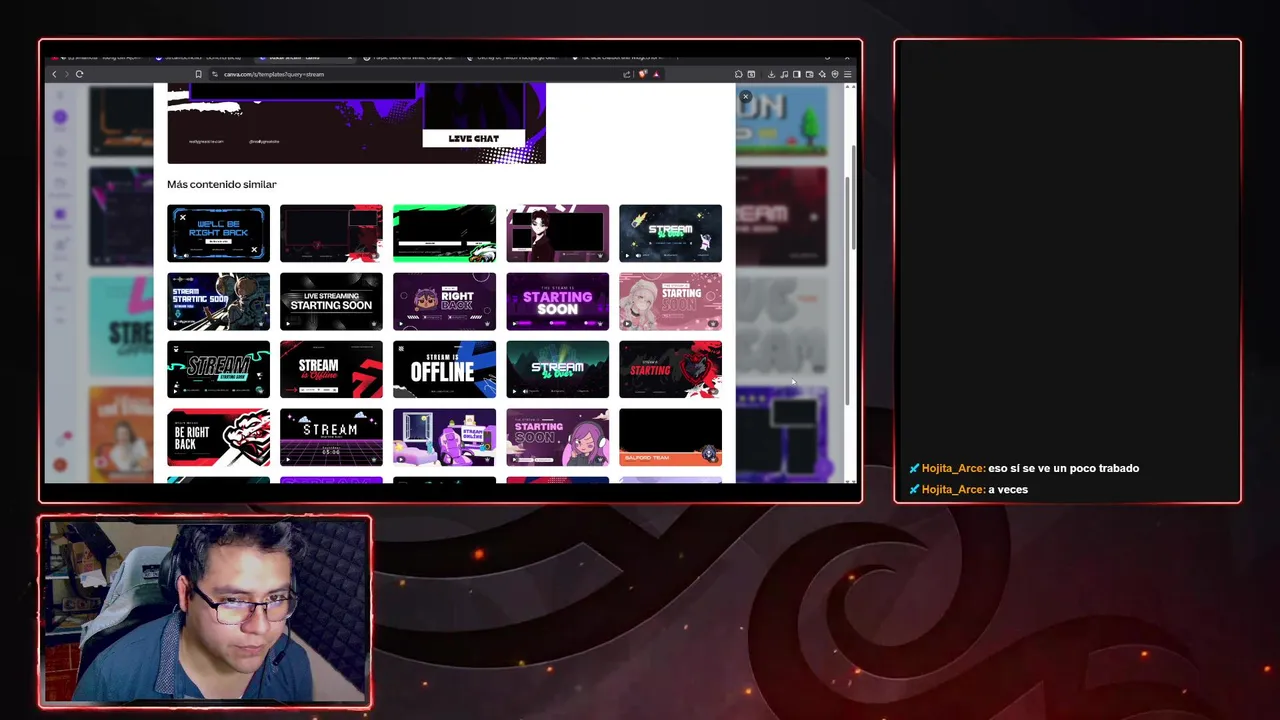The height and width of the screenshot is (720, 1280).
Task: Open the browser extensions puzzle icon
Action: click(738, 74)
